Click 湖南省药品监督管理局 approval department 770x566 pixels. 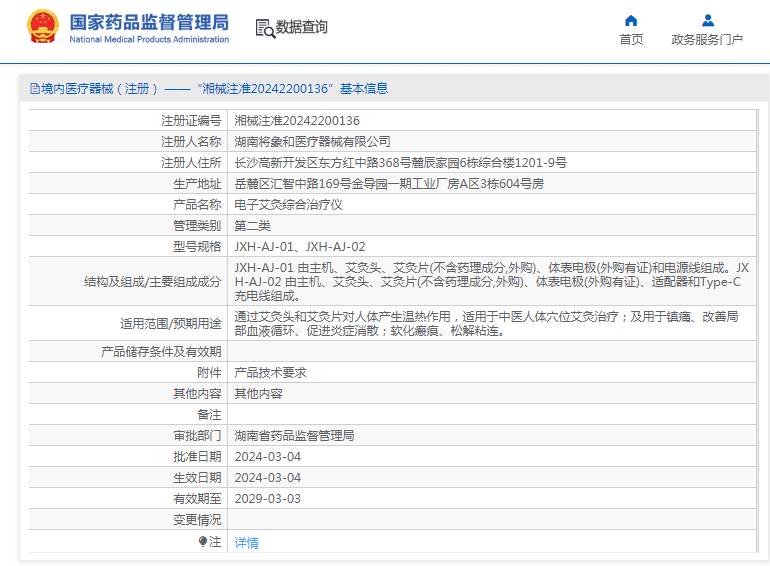tap(294, 436)
